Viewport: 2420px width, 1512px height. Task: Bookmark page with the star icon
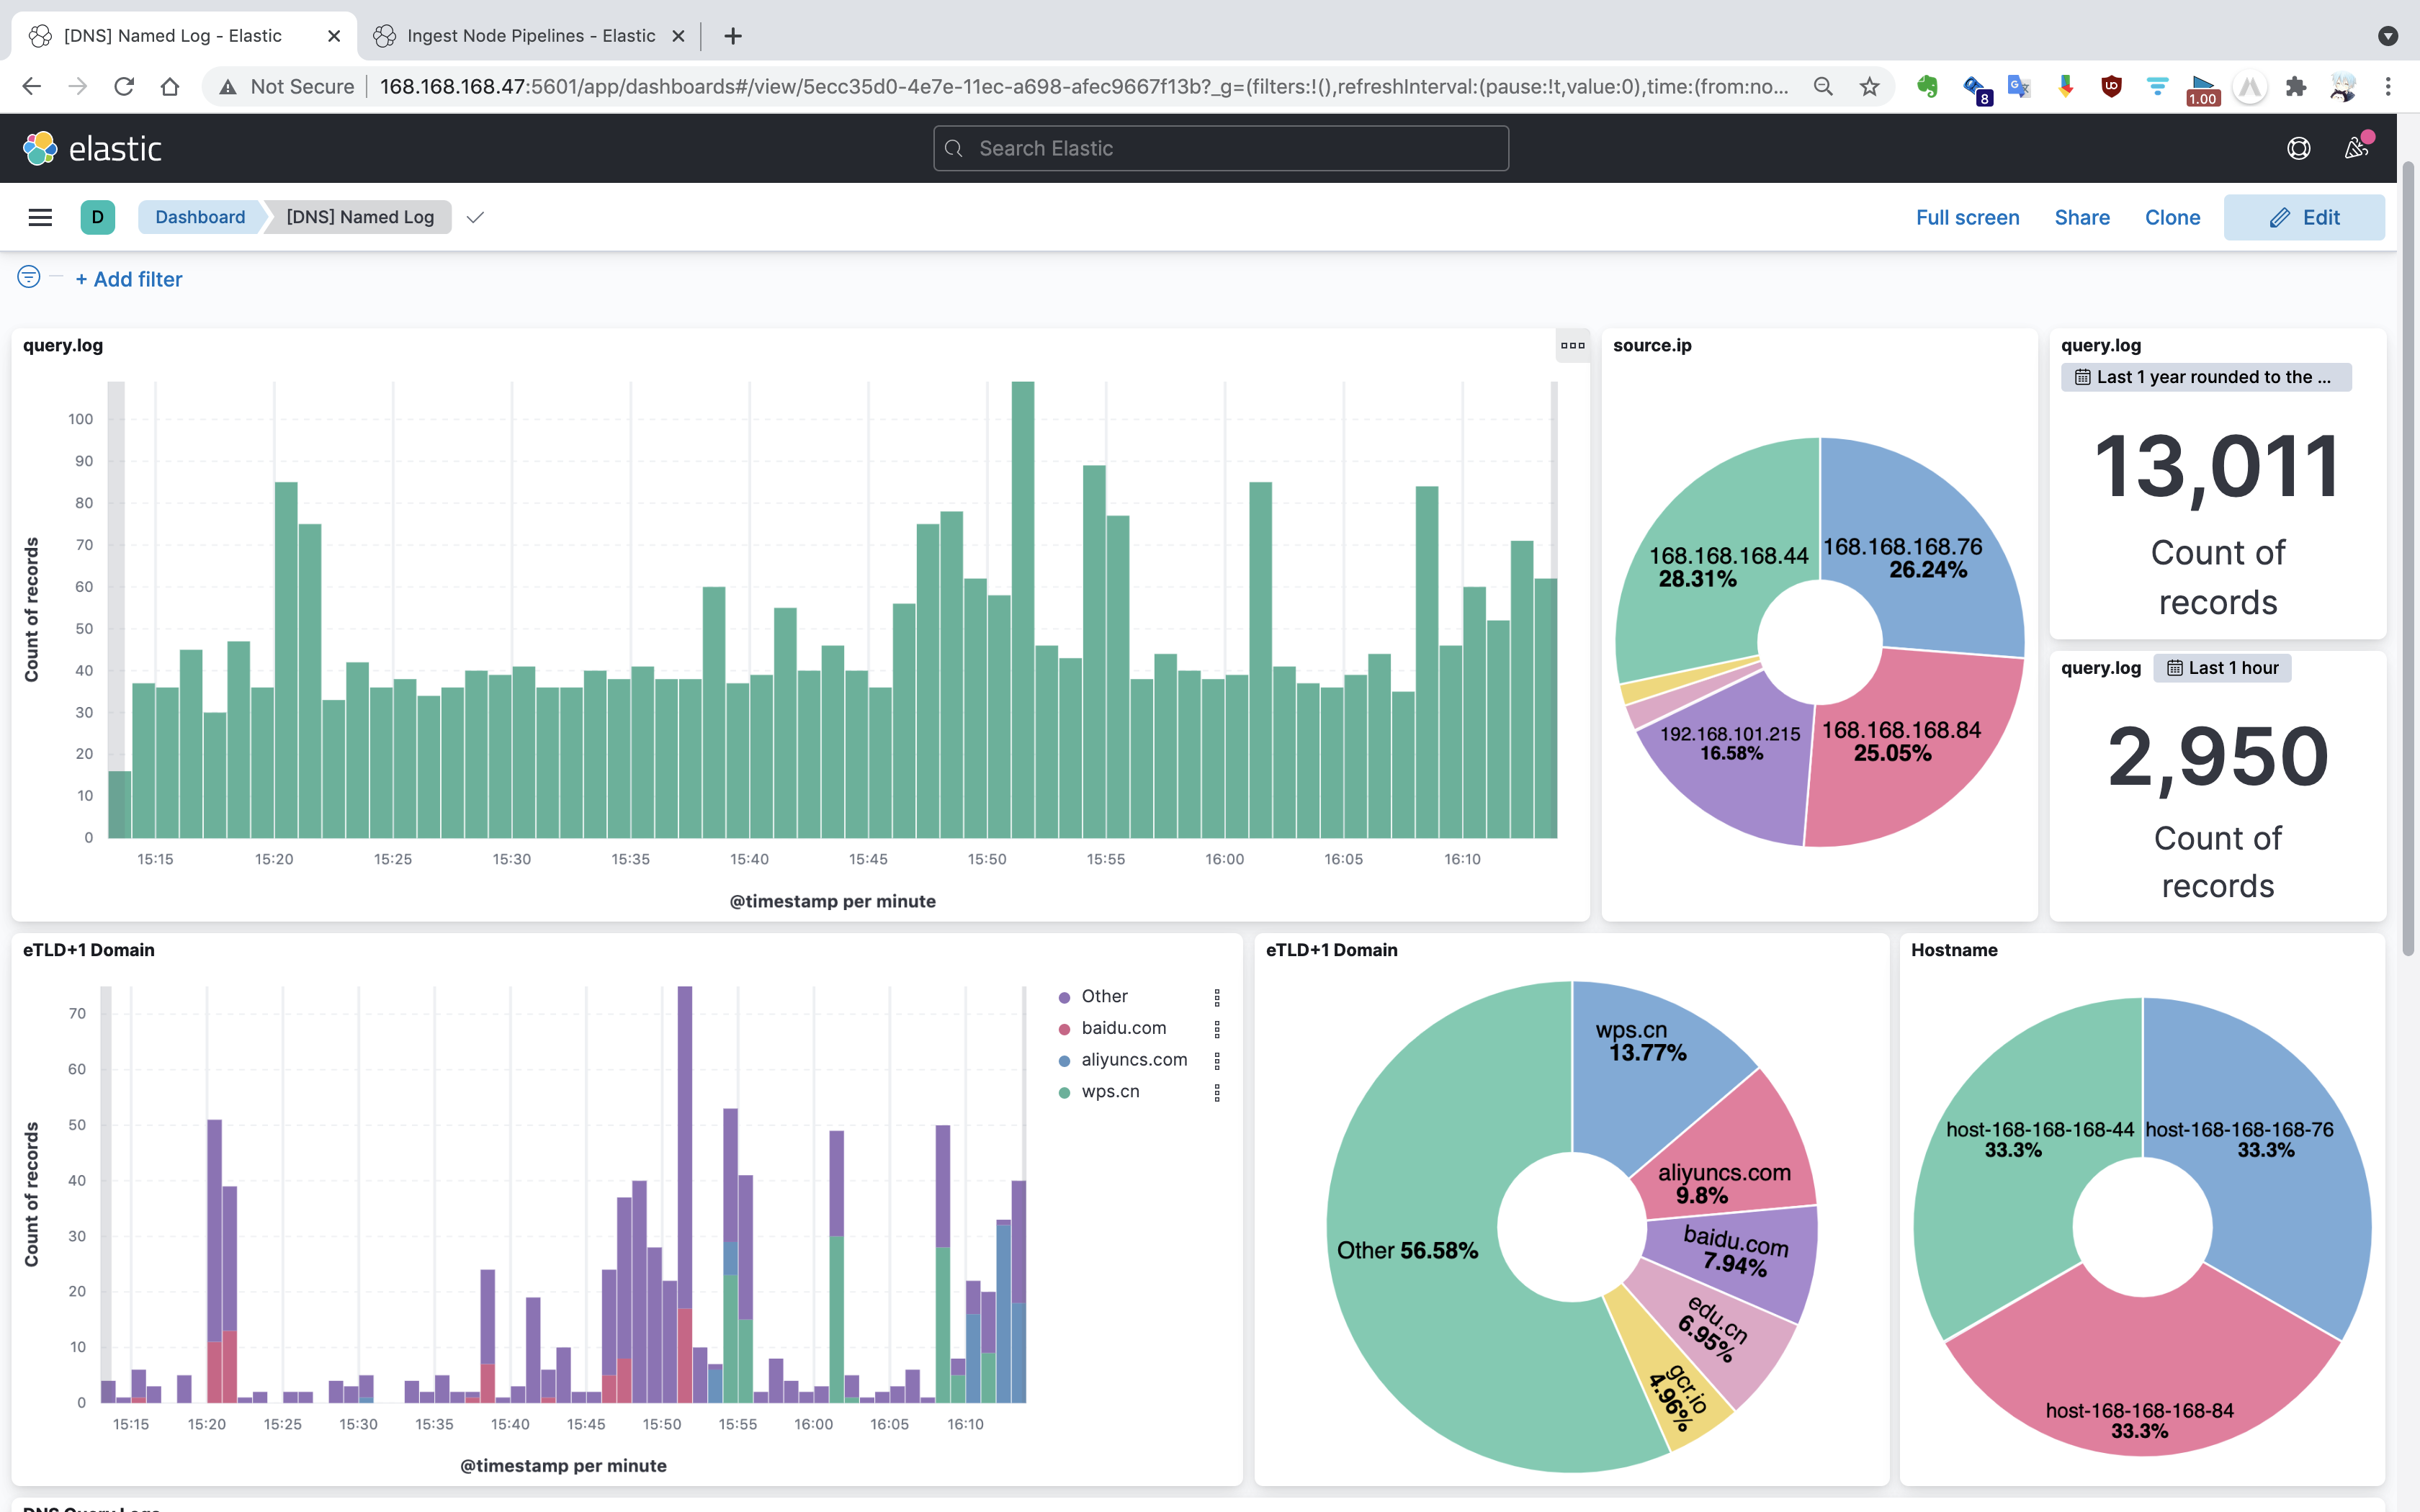click(1869, 87)
